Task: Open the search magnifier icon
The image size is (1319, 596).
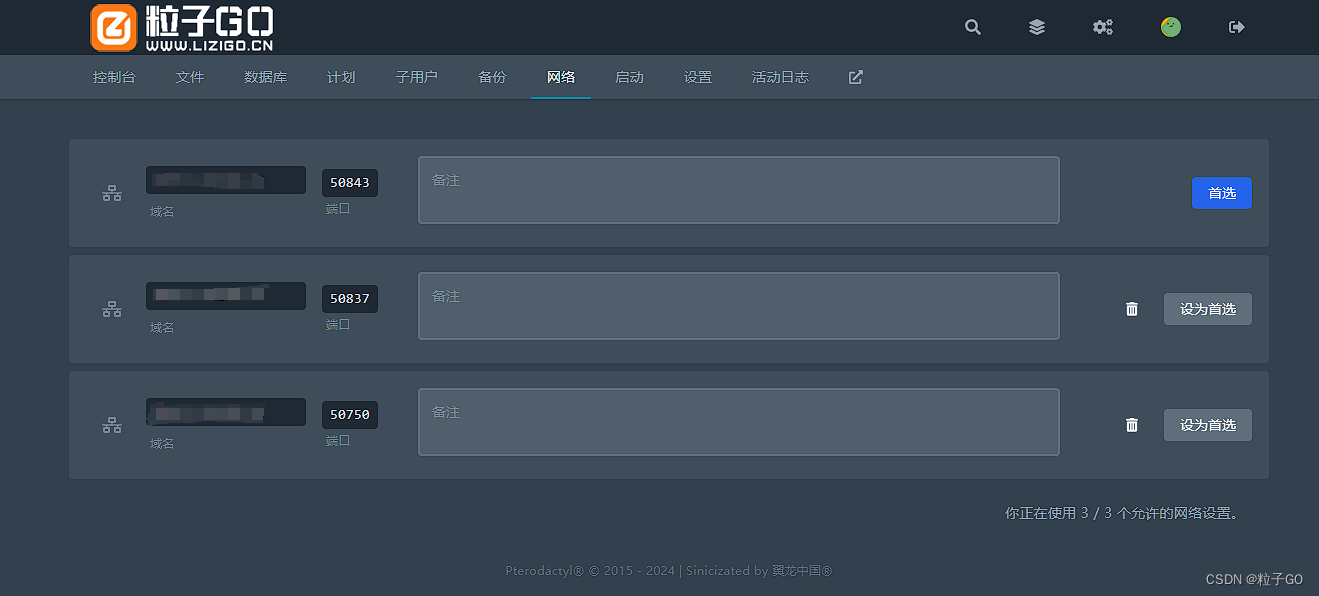Action: pyautogui.click(x=973, y=27)
